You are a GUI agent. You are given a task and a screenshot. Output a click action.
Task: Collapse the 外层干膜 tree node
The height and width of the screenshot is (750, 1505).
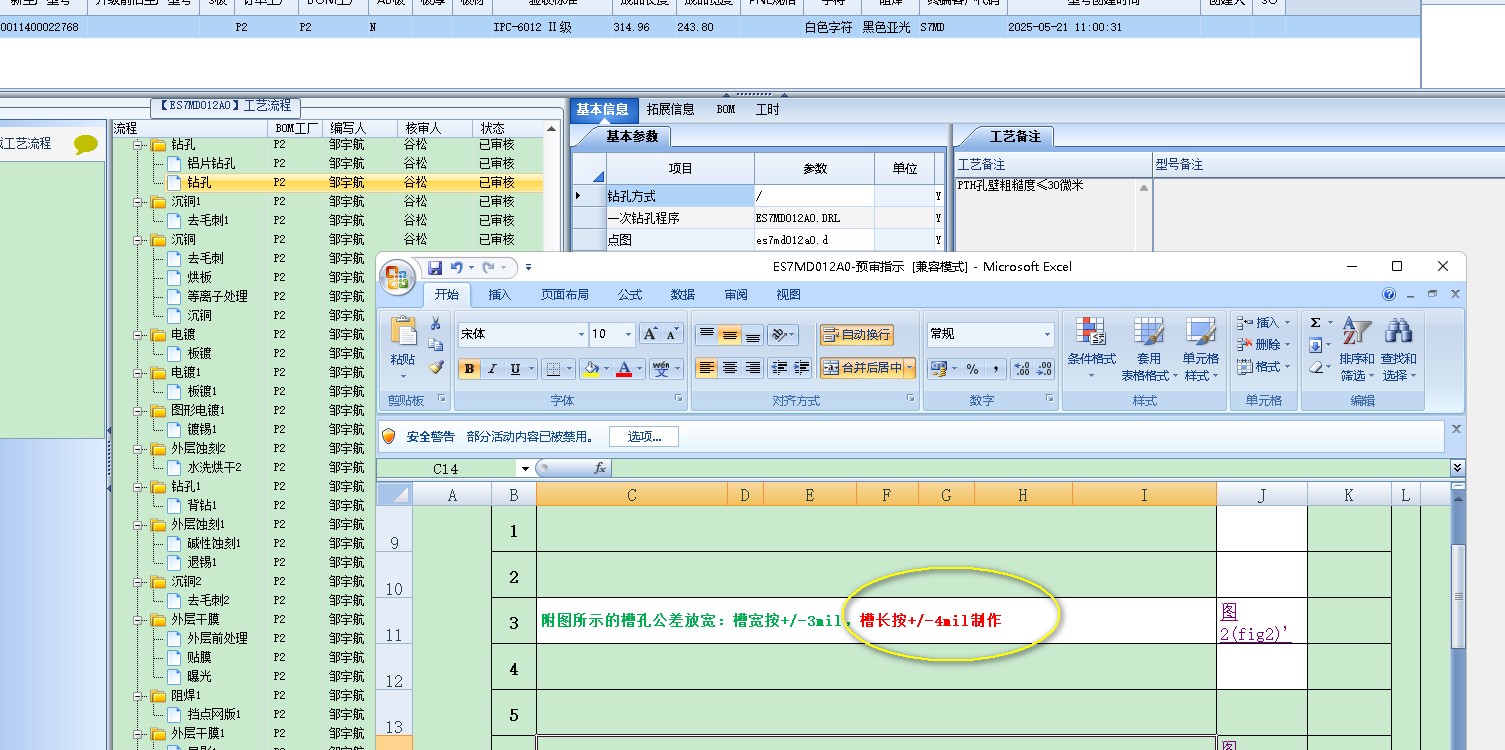pyautogui.click(x=138, y=620)
